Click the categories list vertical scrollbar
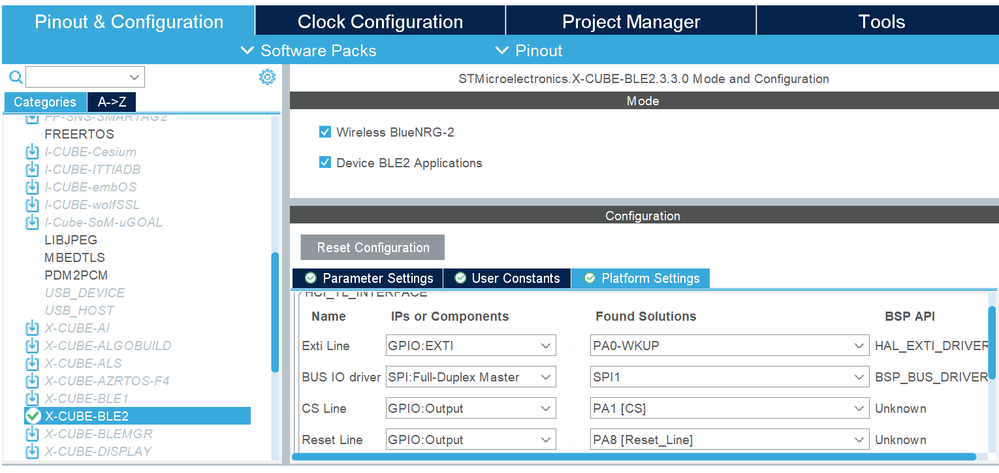999x473 pixels. coord(275,312)
